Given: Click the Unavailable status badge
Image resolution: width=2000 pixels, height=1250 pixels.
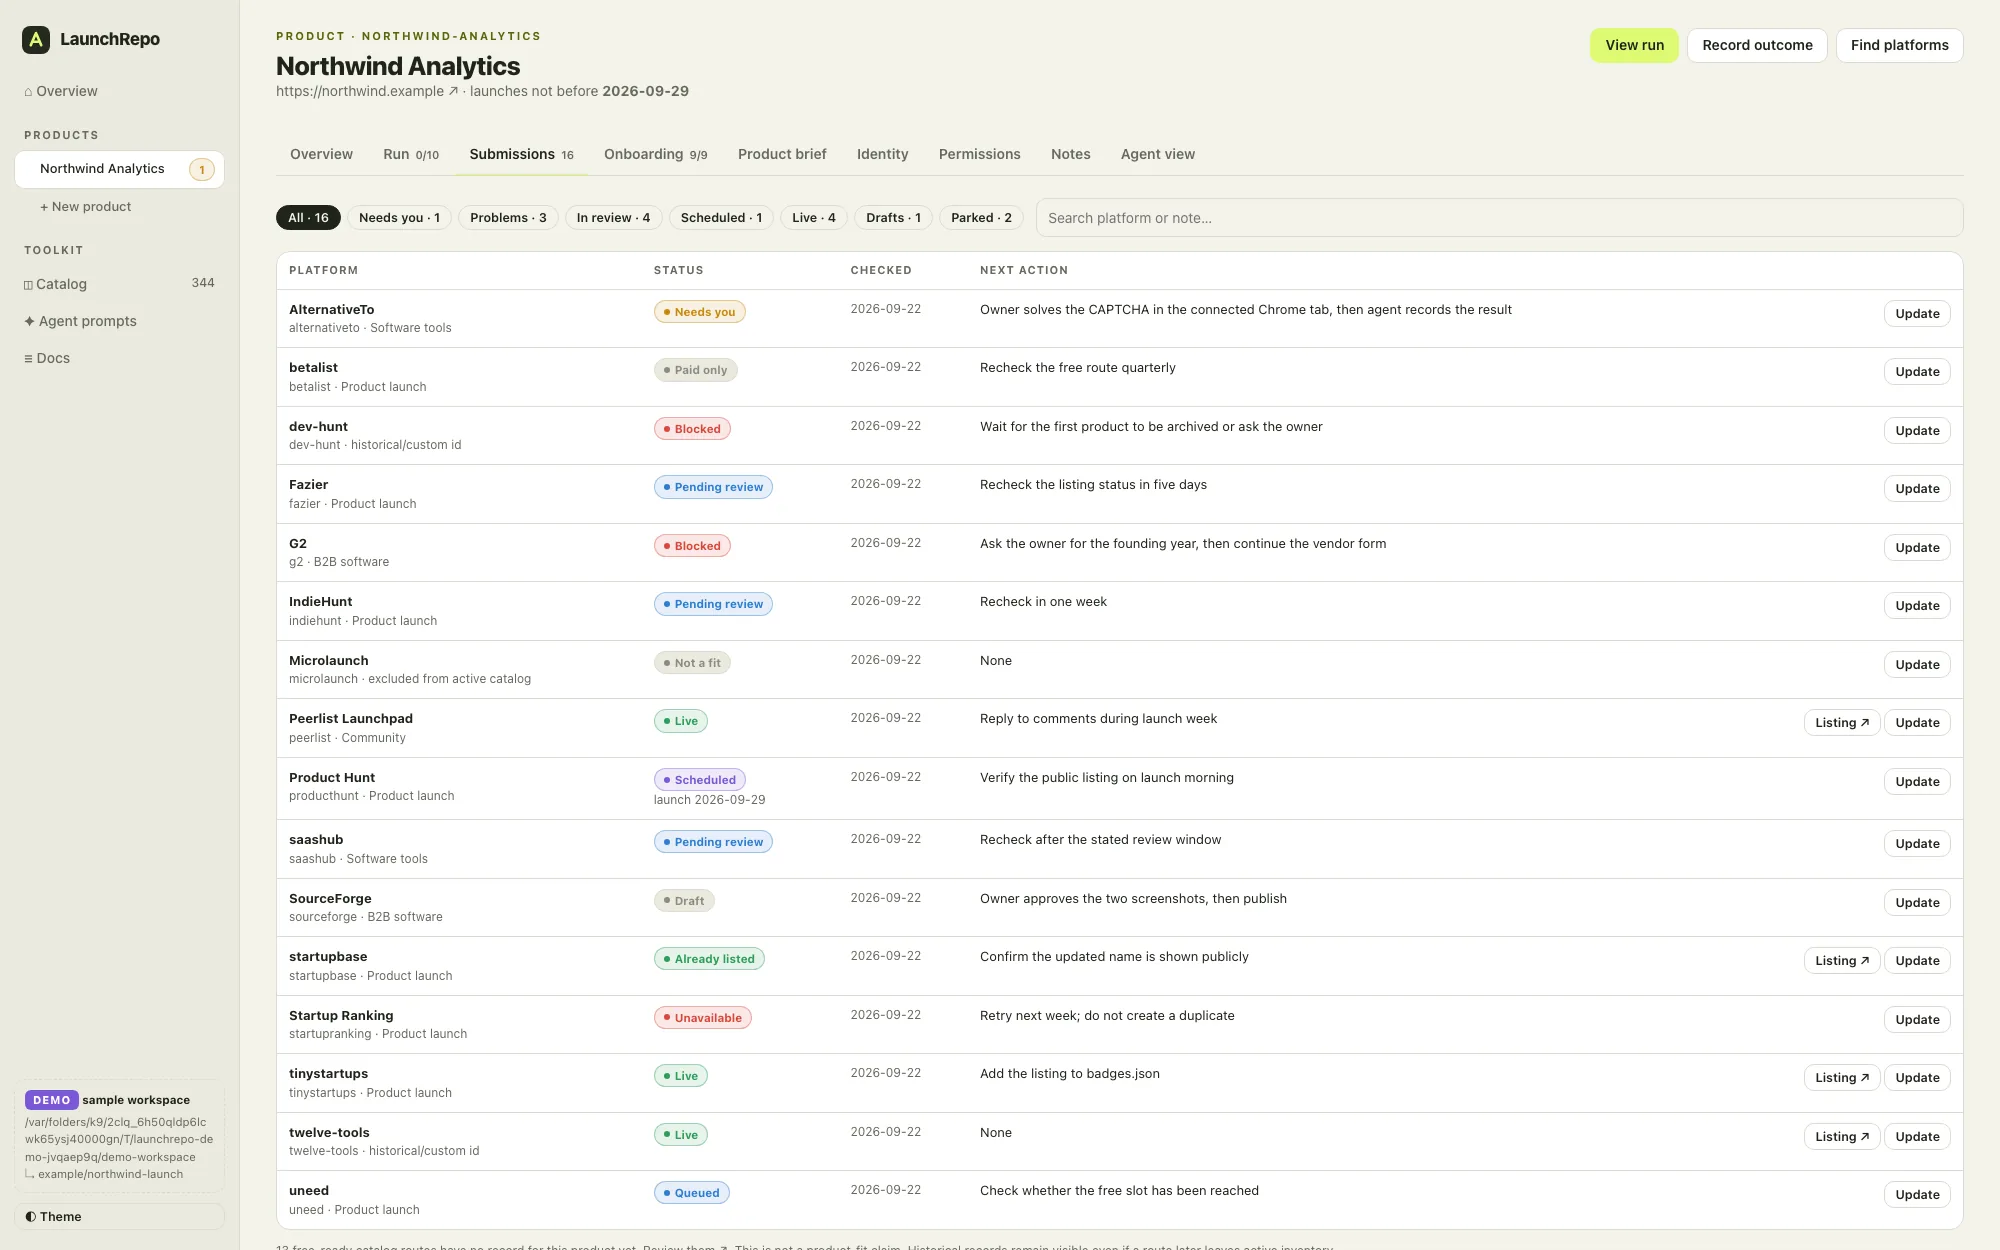Looking at the screenshot, I should pyautogui.click(x=702, y=1018).
